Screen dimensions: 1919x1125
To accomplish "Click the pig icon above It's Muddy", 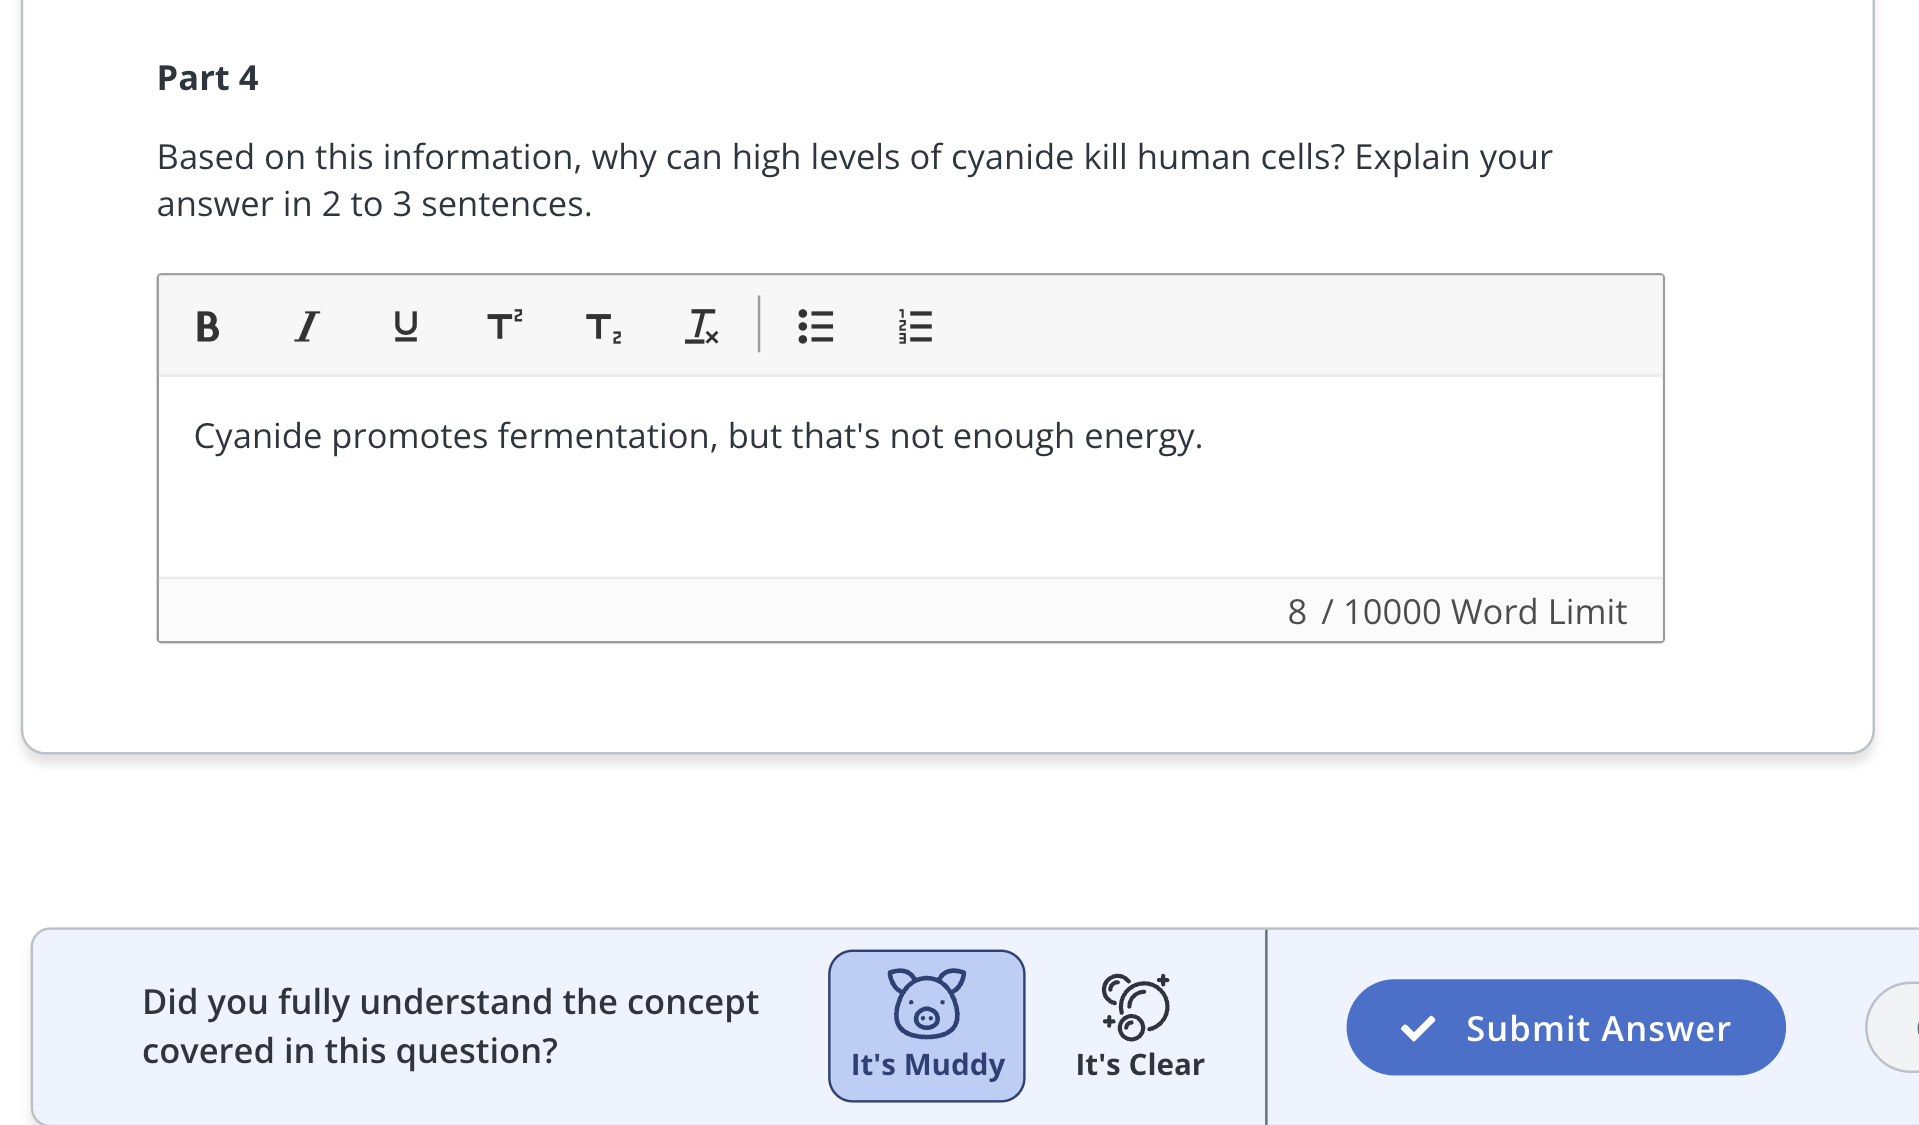I will (x=927, y=1003).
